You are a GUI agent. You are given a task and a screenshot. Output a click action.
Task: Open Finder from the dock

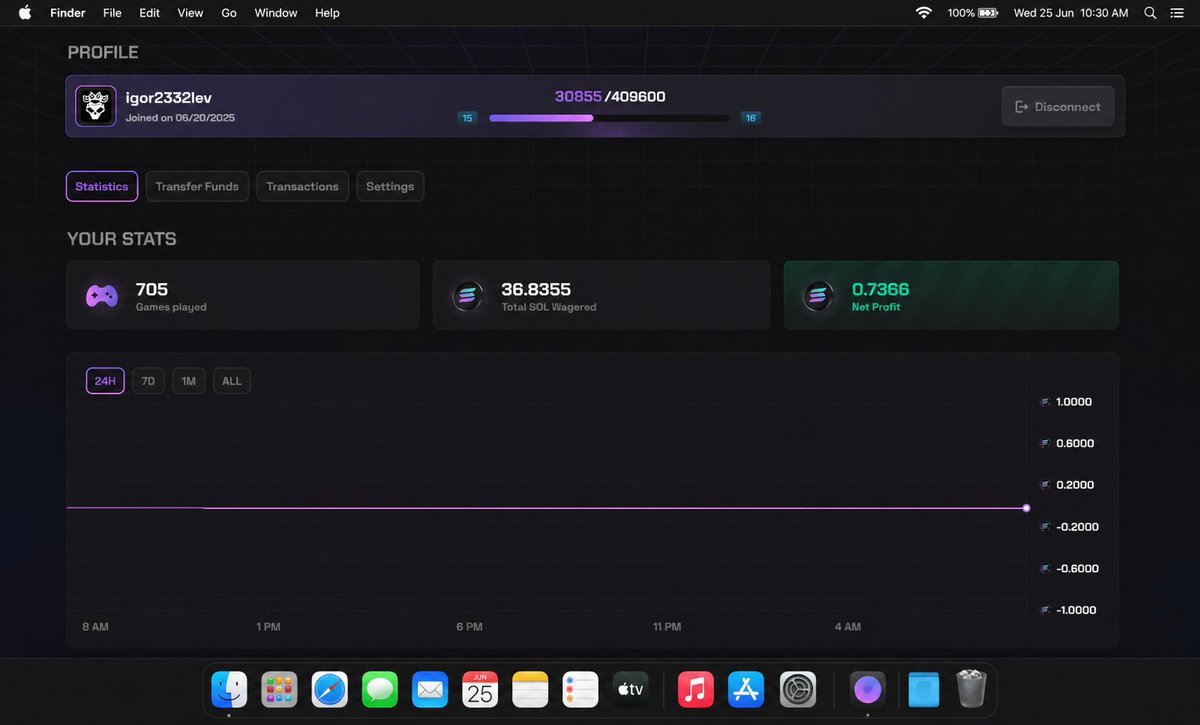pos(229,689)
